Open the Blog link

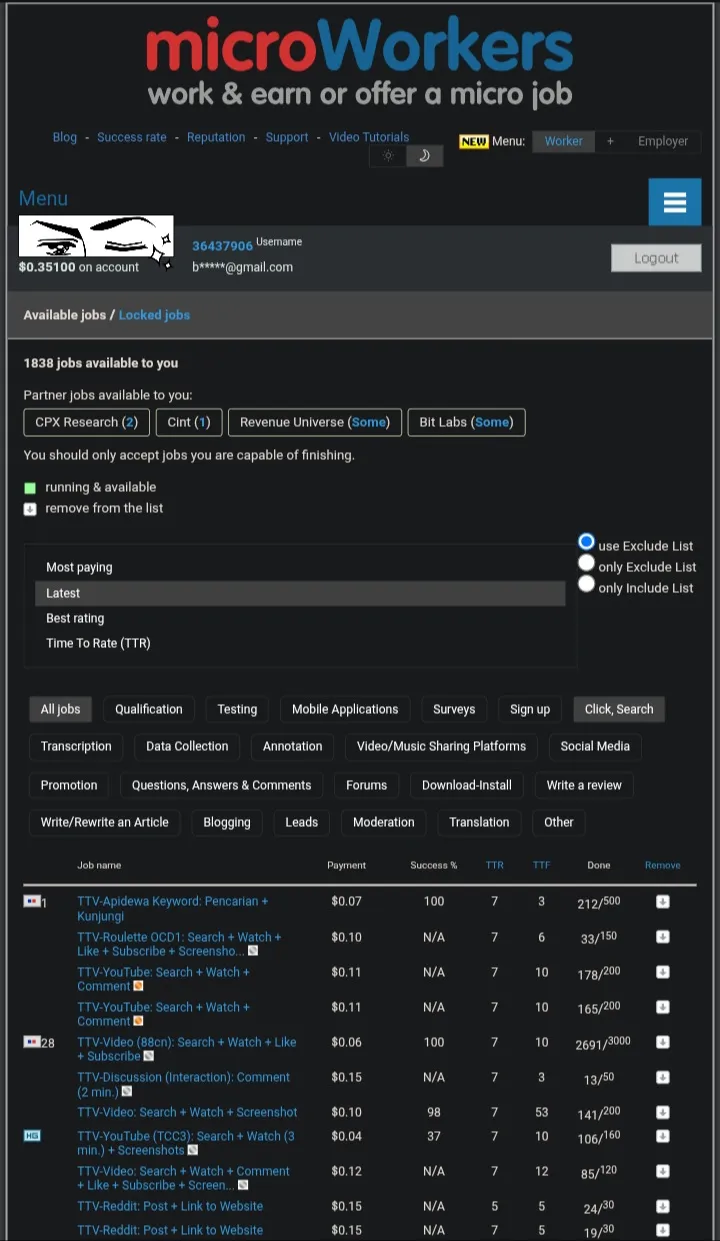click(x=65, y=137)
